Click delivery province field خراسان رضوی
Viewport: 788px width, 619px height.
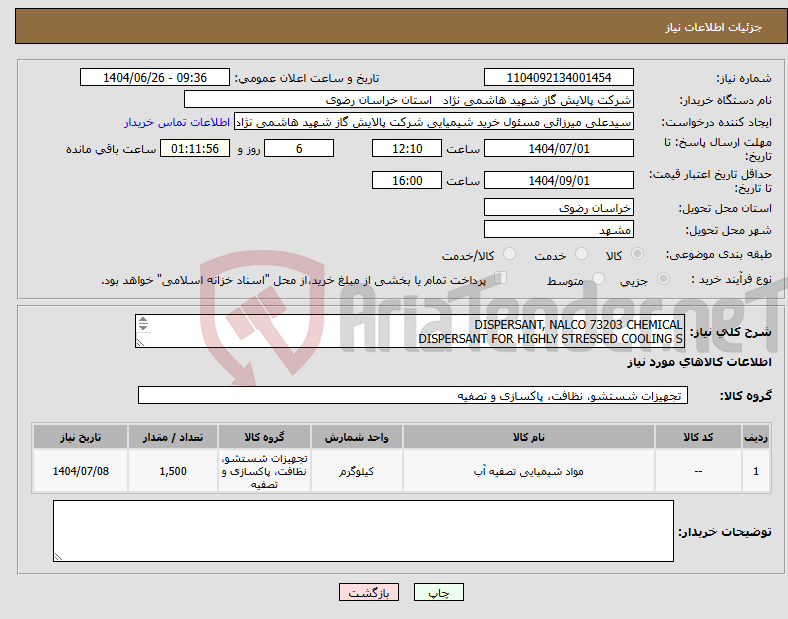559,208
